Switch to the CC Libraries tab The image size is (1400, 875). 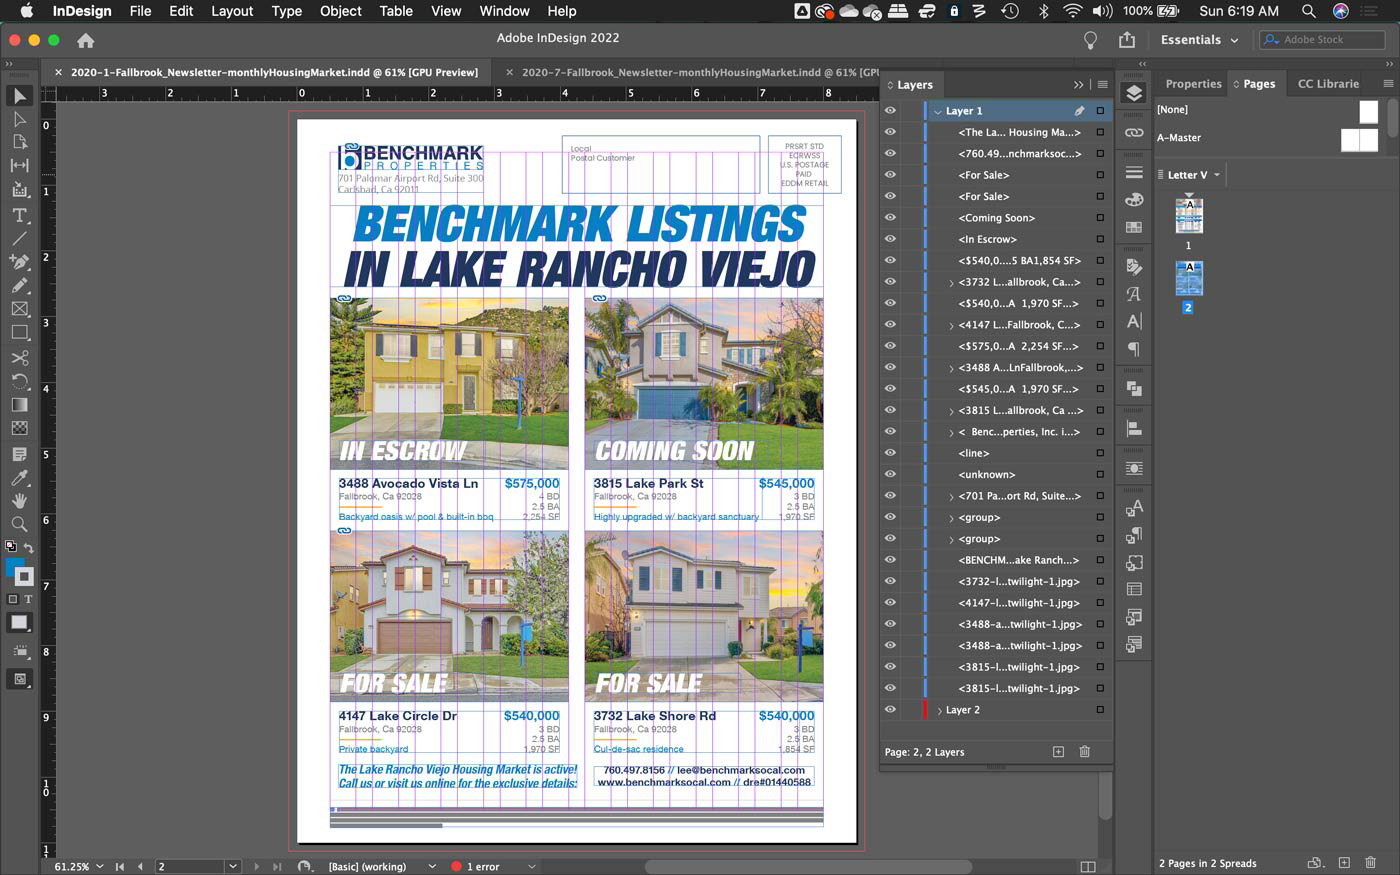coord(1328,84)
